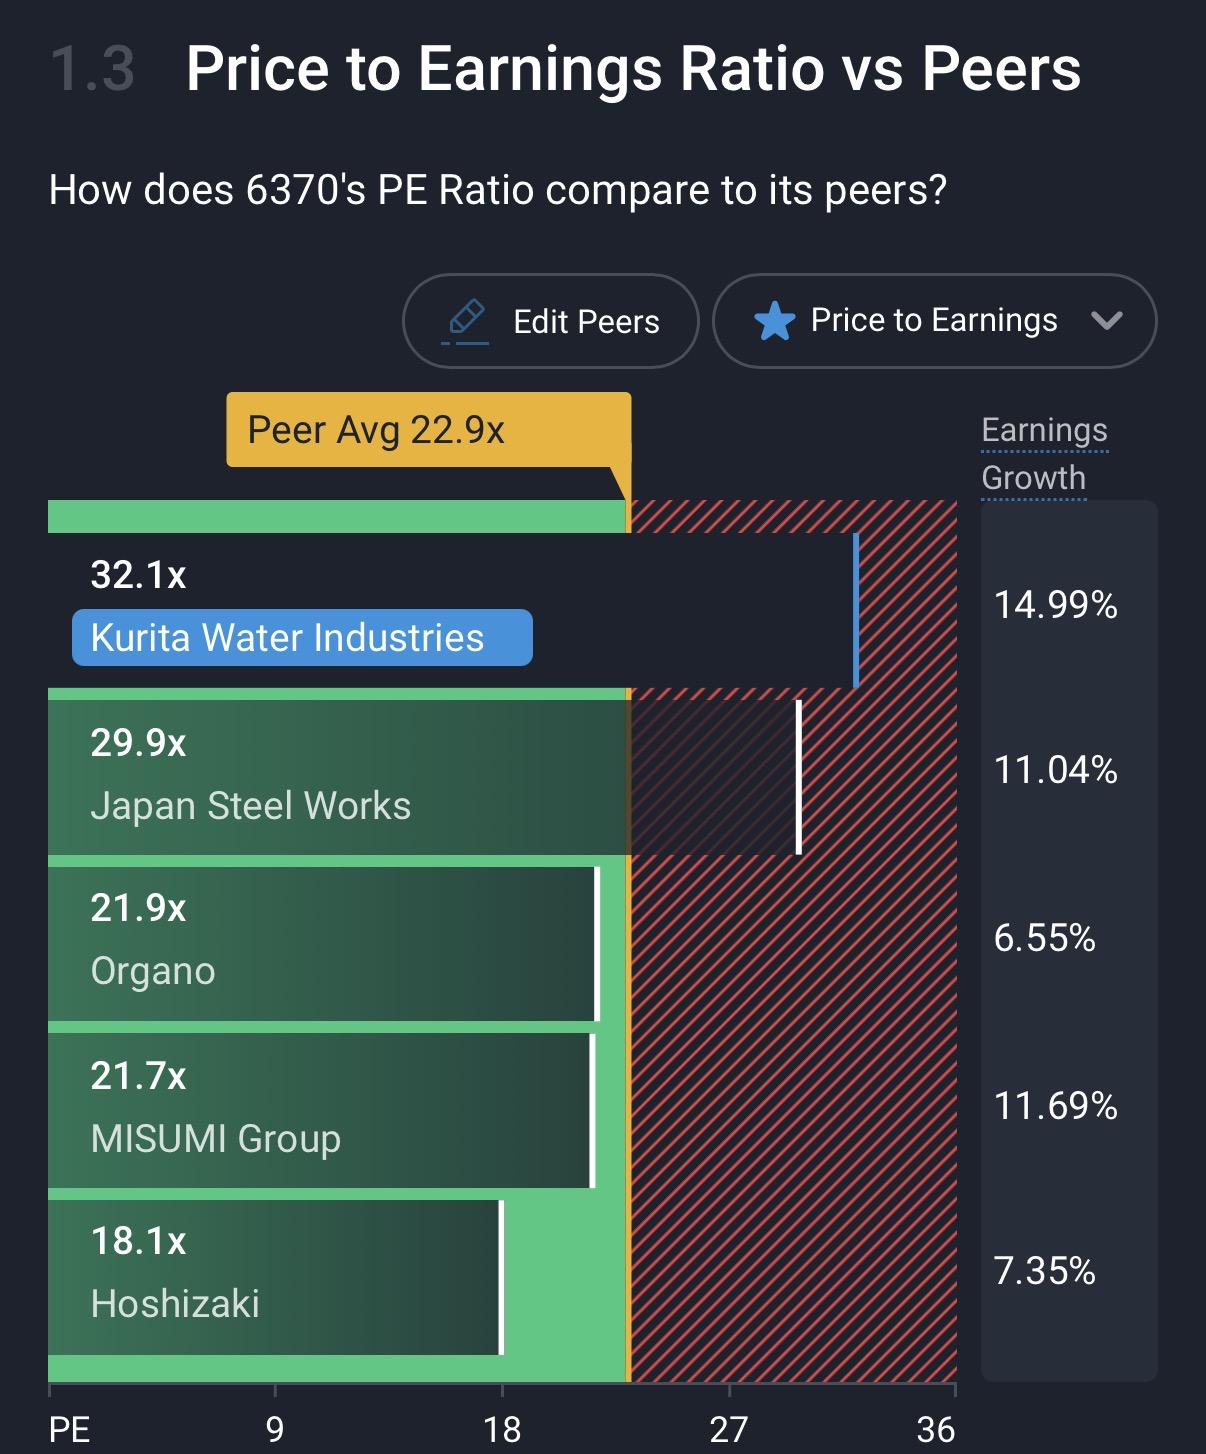Click the 32.1x Kurita PE value
Screen dimensions: 1206x1454
[x=138, y=575]
